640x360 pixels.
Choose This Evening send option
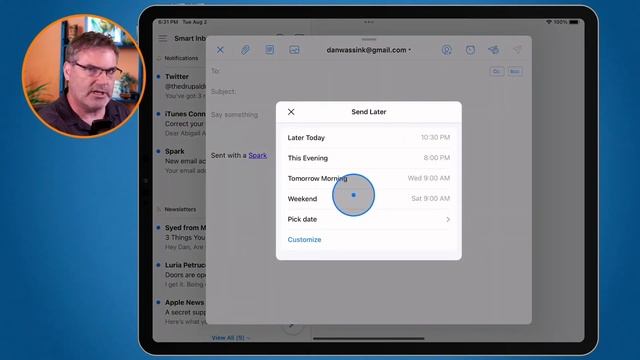pyautogui.click(x=369, y=158)
